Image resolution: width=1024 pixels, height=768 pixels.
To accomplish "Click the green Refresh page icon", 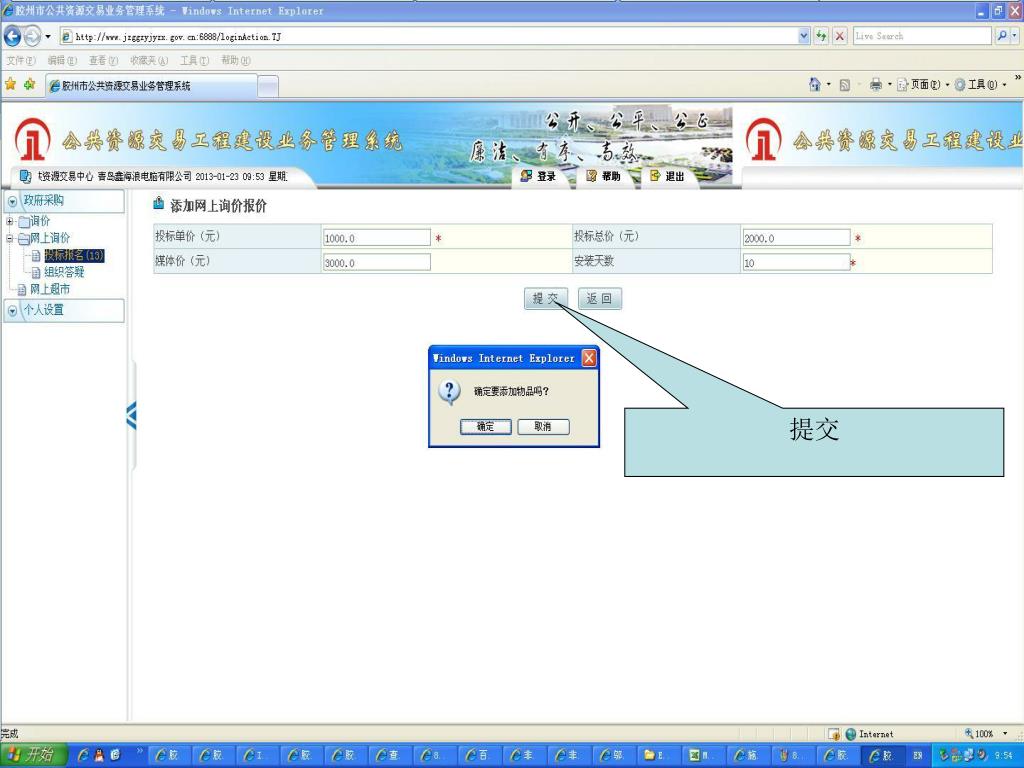I will [x=822, y=37].
